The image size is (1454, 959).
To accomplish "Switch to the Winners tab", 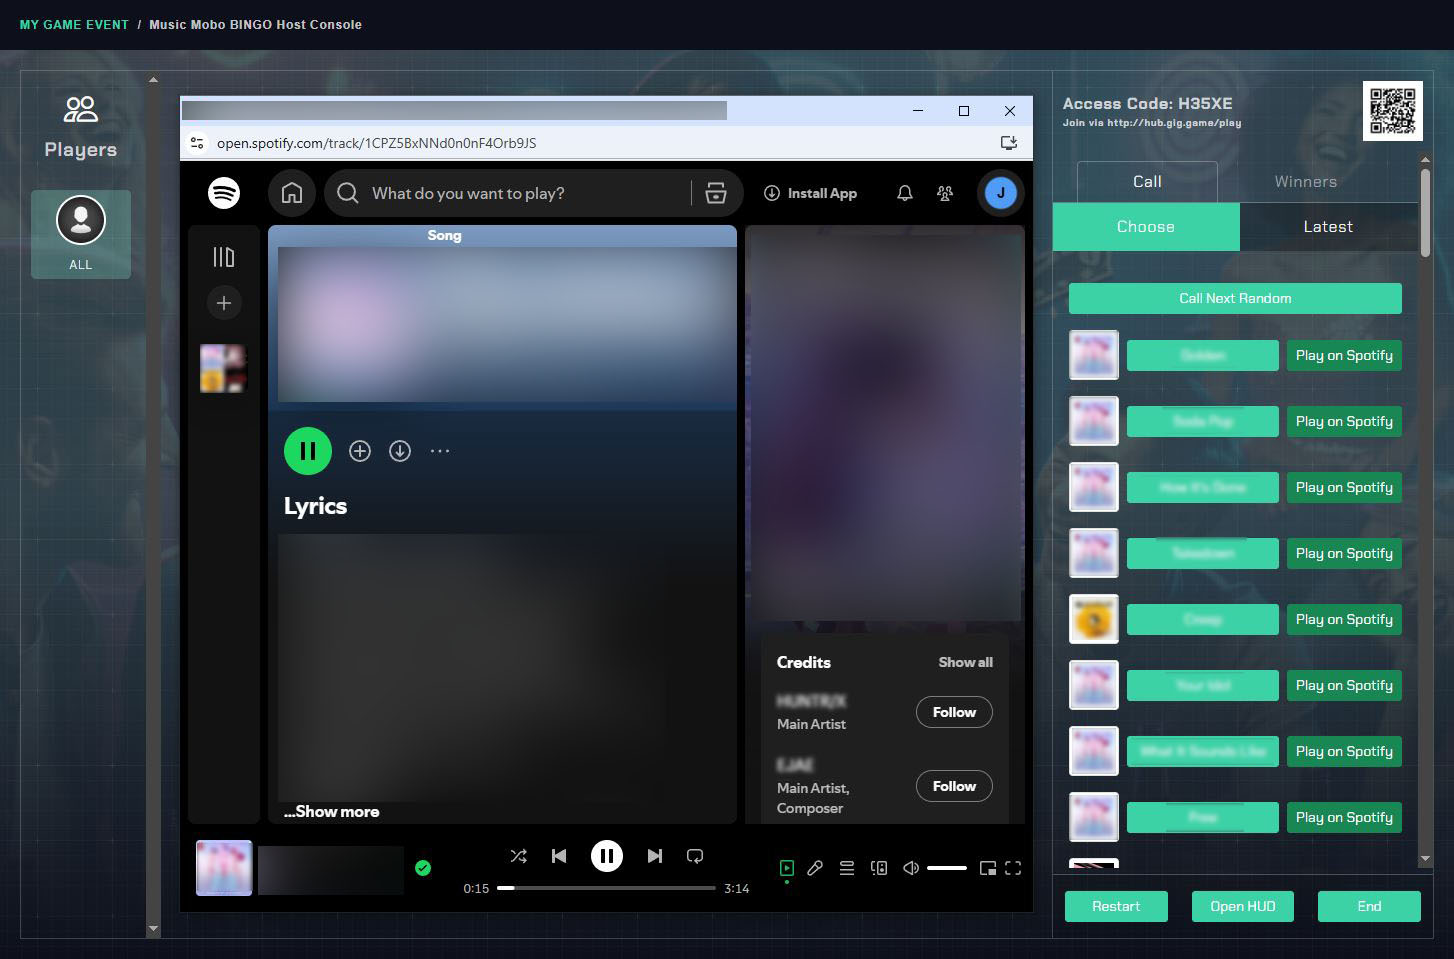I will pos(1305,181).
